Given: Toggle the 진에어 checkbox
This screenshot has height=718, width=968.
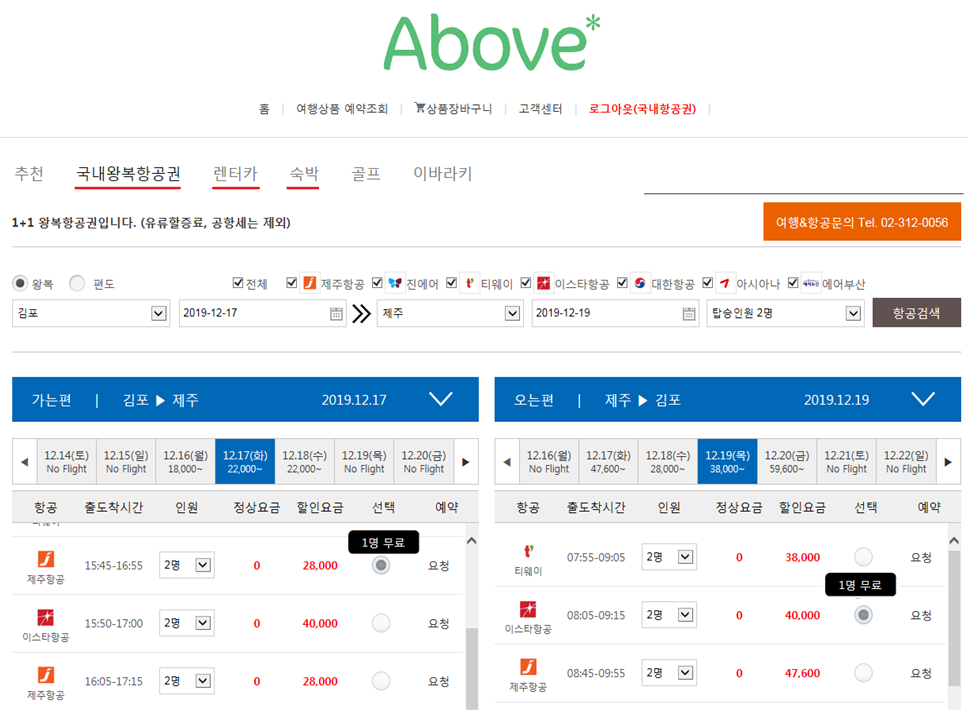Looking at the screenshot, I should click(377, 283).
